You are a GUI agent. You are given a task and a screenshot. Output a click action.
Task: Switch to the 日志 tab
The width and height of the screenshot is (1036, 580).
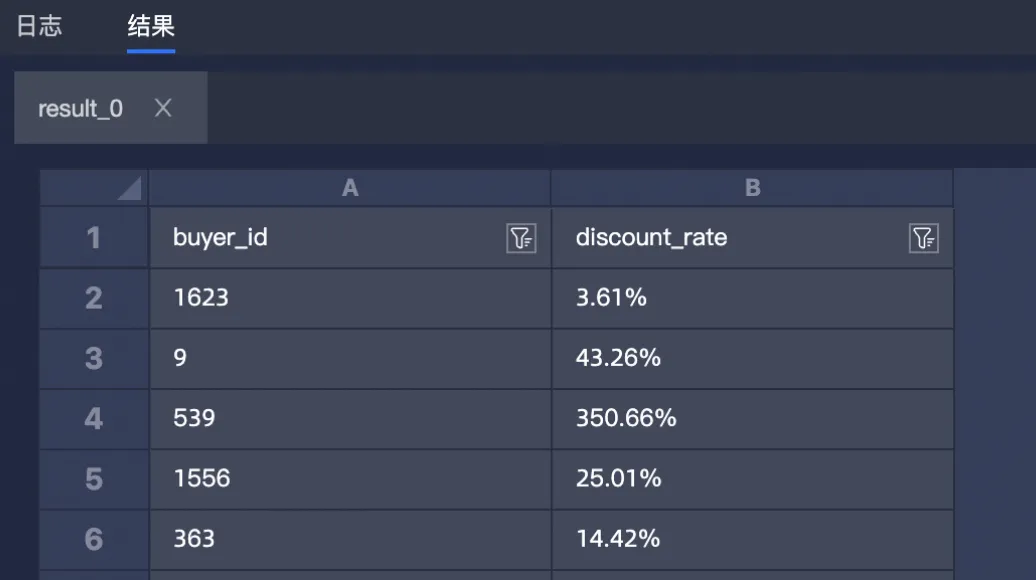coord(40,26)
